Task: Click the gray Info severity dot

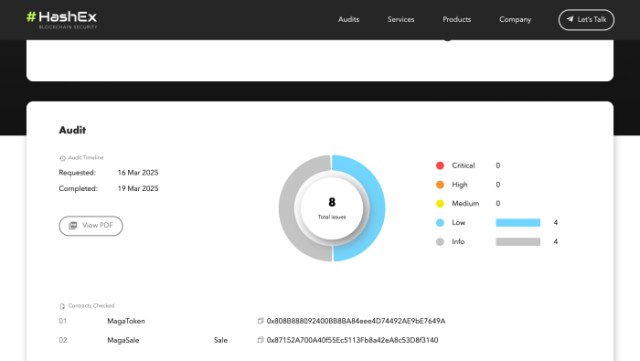Action: (440, 242)
